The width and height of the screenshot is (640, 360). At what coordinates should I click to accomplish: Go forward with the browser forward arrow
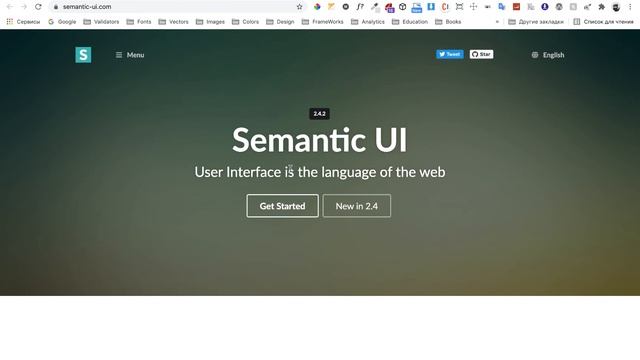24,7
